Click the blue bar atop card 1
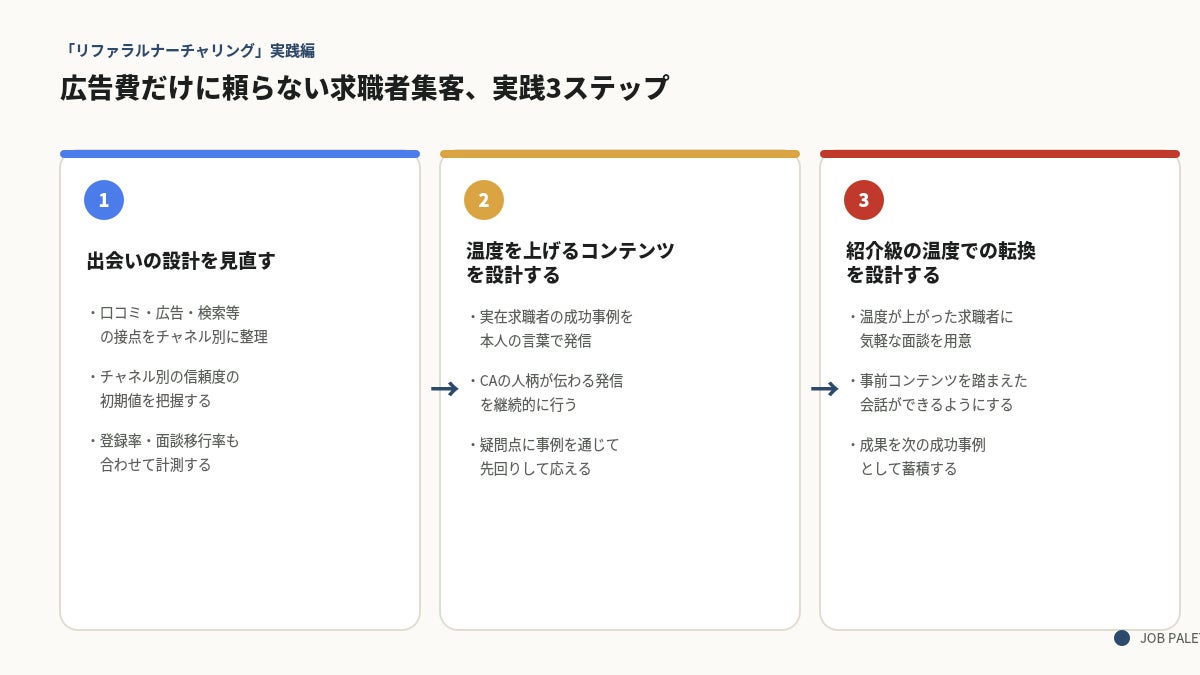The height and width of the screenshot is (675, 1200). [x=240, y=154]
